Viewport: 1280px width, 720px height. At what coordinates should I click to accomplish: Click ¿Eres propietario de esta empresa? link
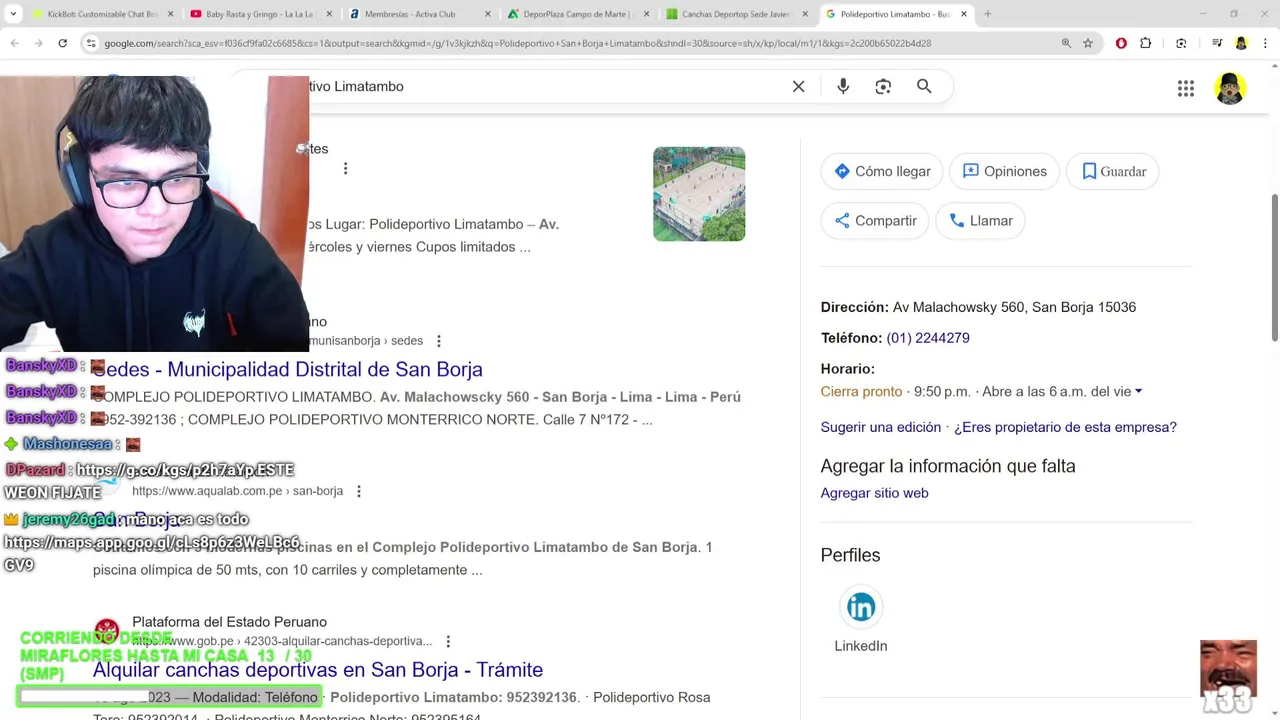(x=1065, y=427)
